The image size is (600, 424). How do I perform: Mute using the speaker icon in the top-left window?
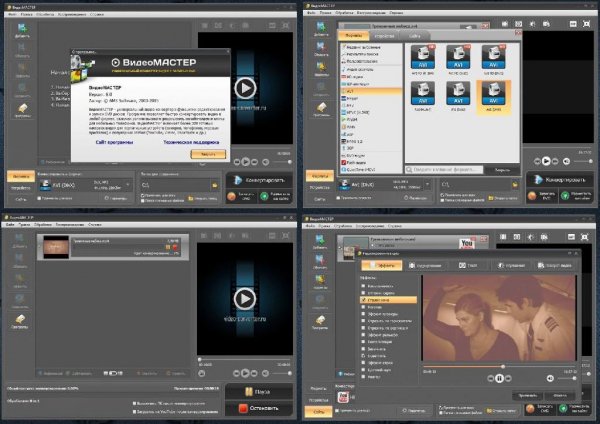pos(266,162)
